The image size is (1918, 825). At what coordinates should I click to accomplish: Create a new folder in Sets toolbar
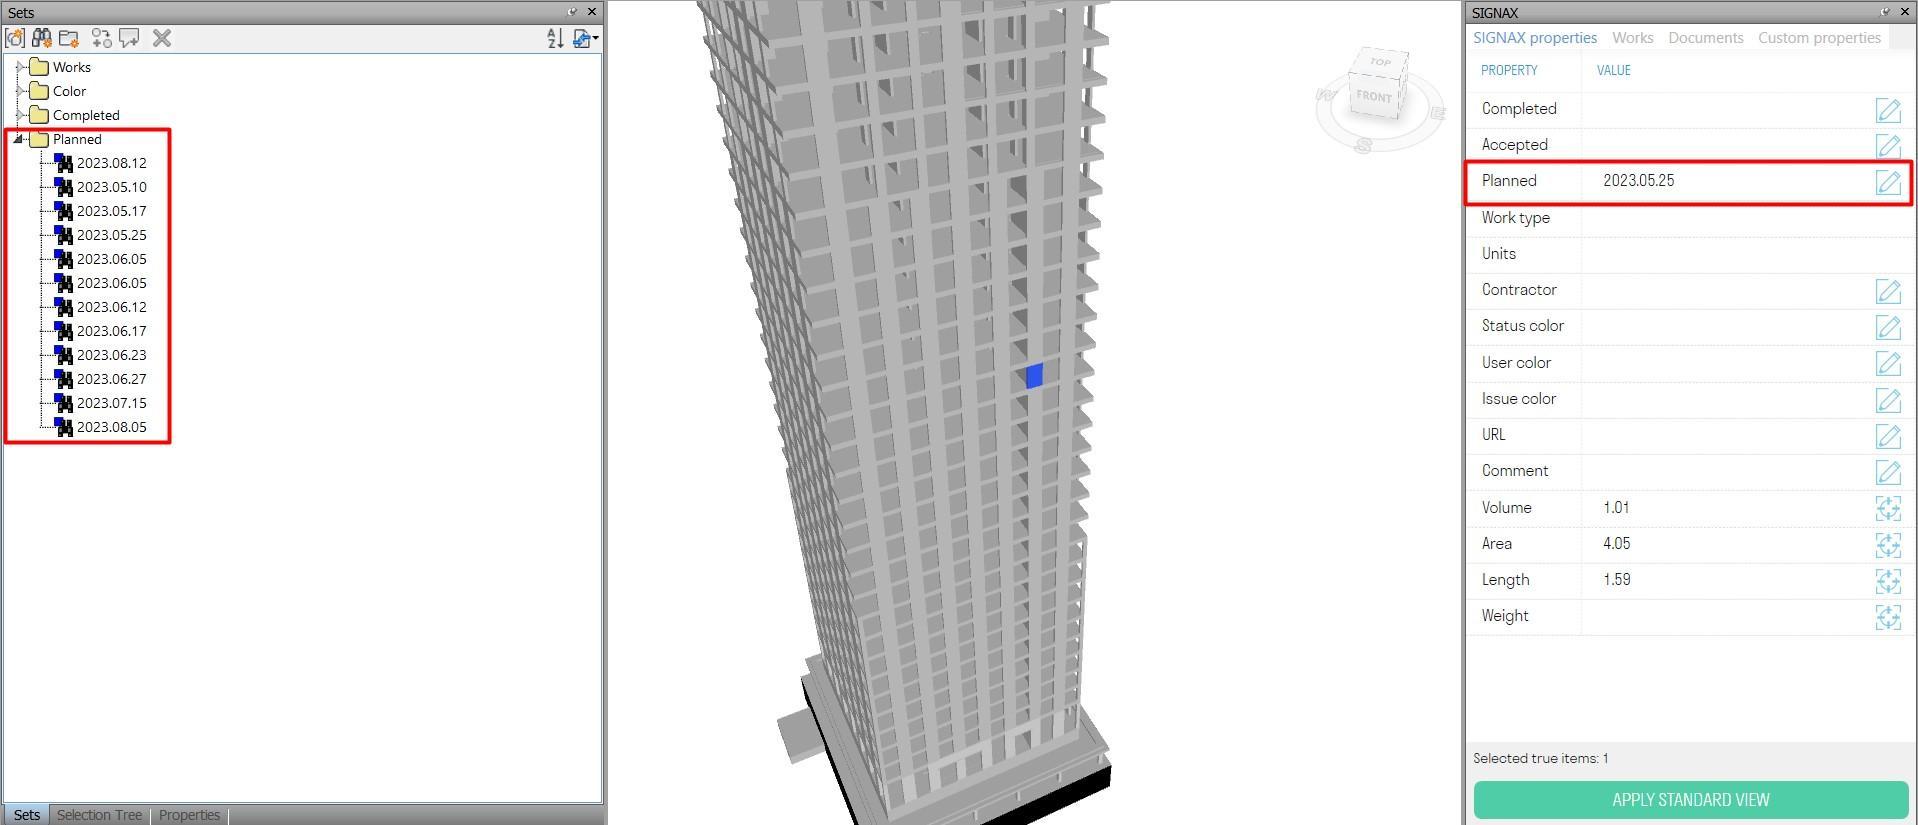pos(69,38)
